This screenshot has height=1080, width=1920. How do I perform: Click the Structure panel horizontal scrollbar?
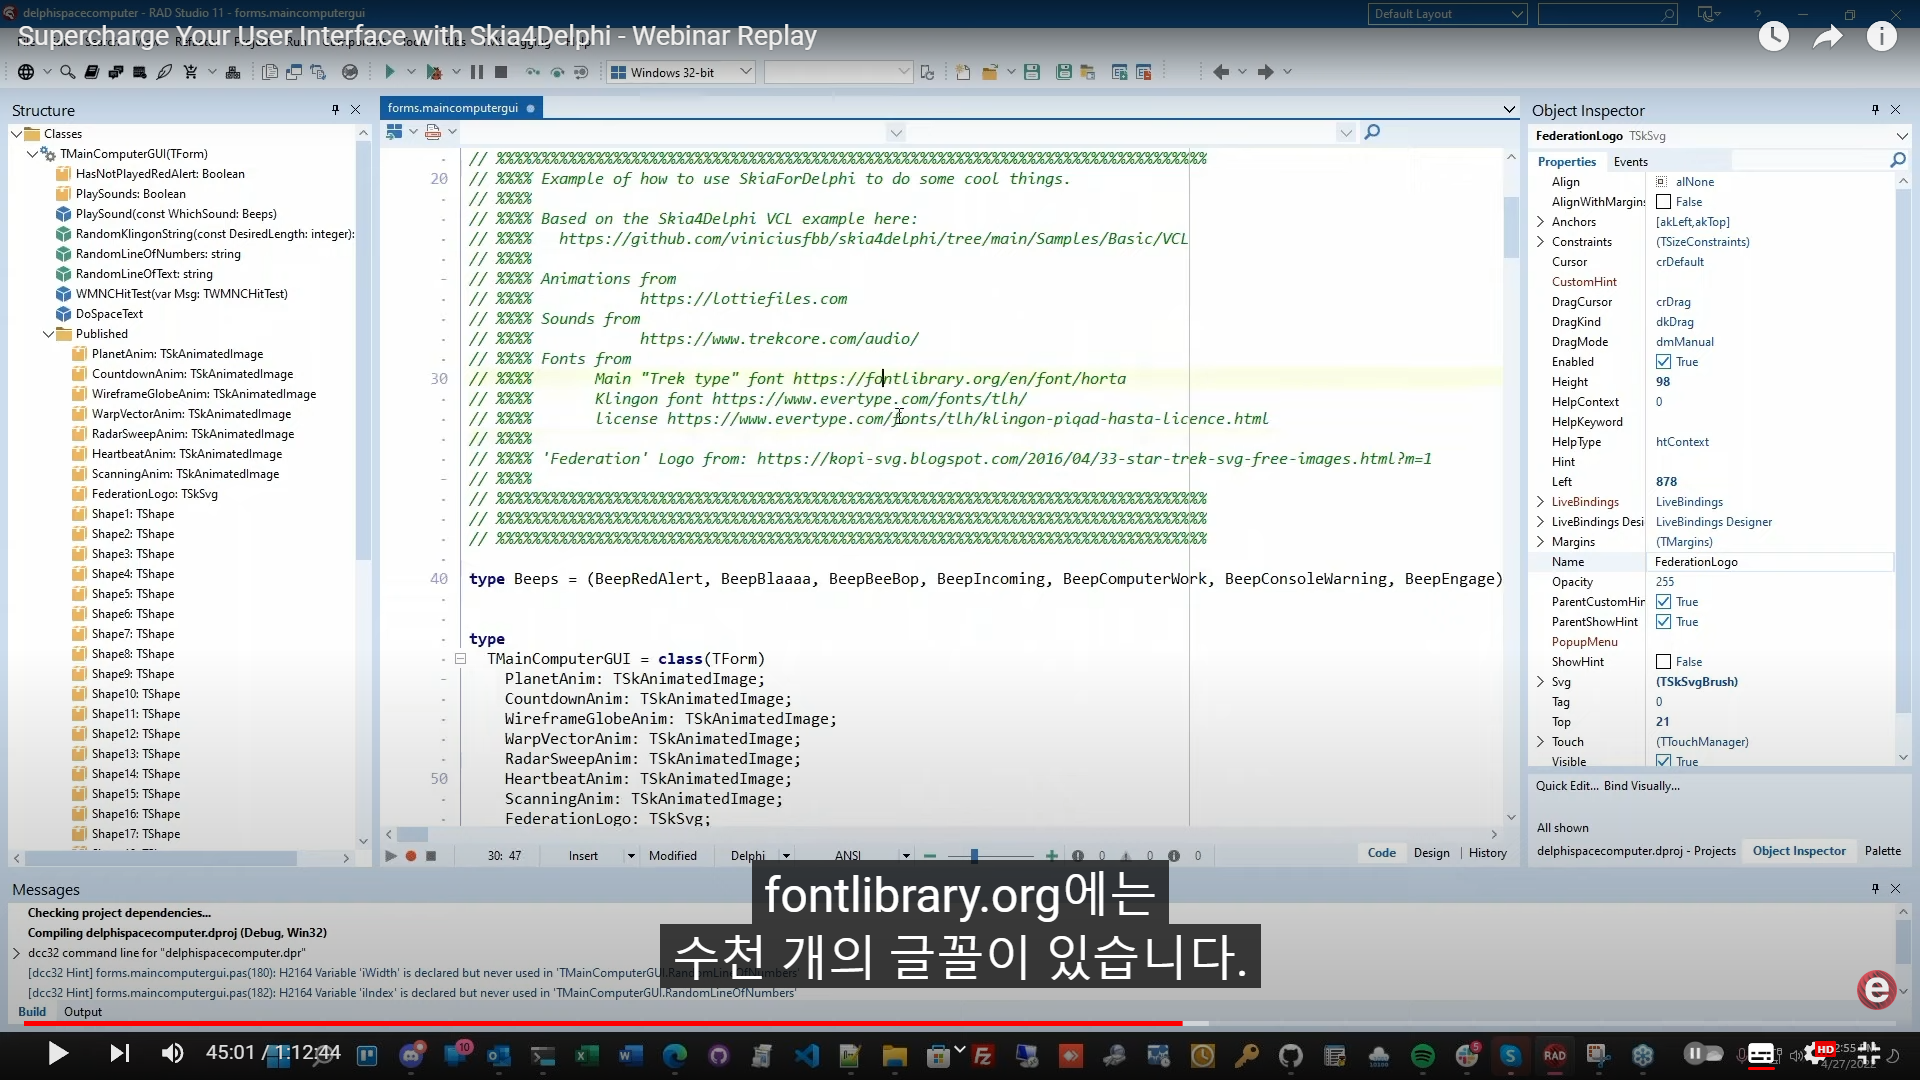point(160,859)
